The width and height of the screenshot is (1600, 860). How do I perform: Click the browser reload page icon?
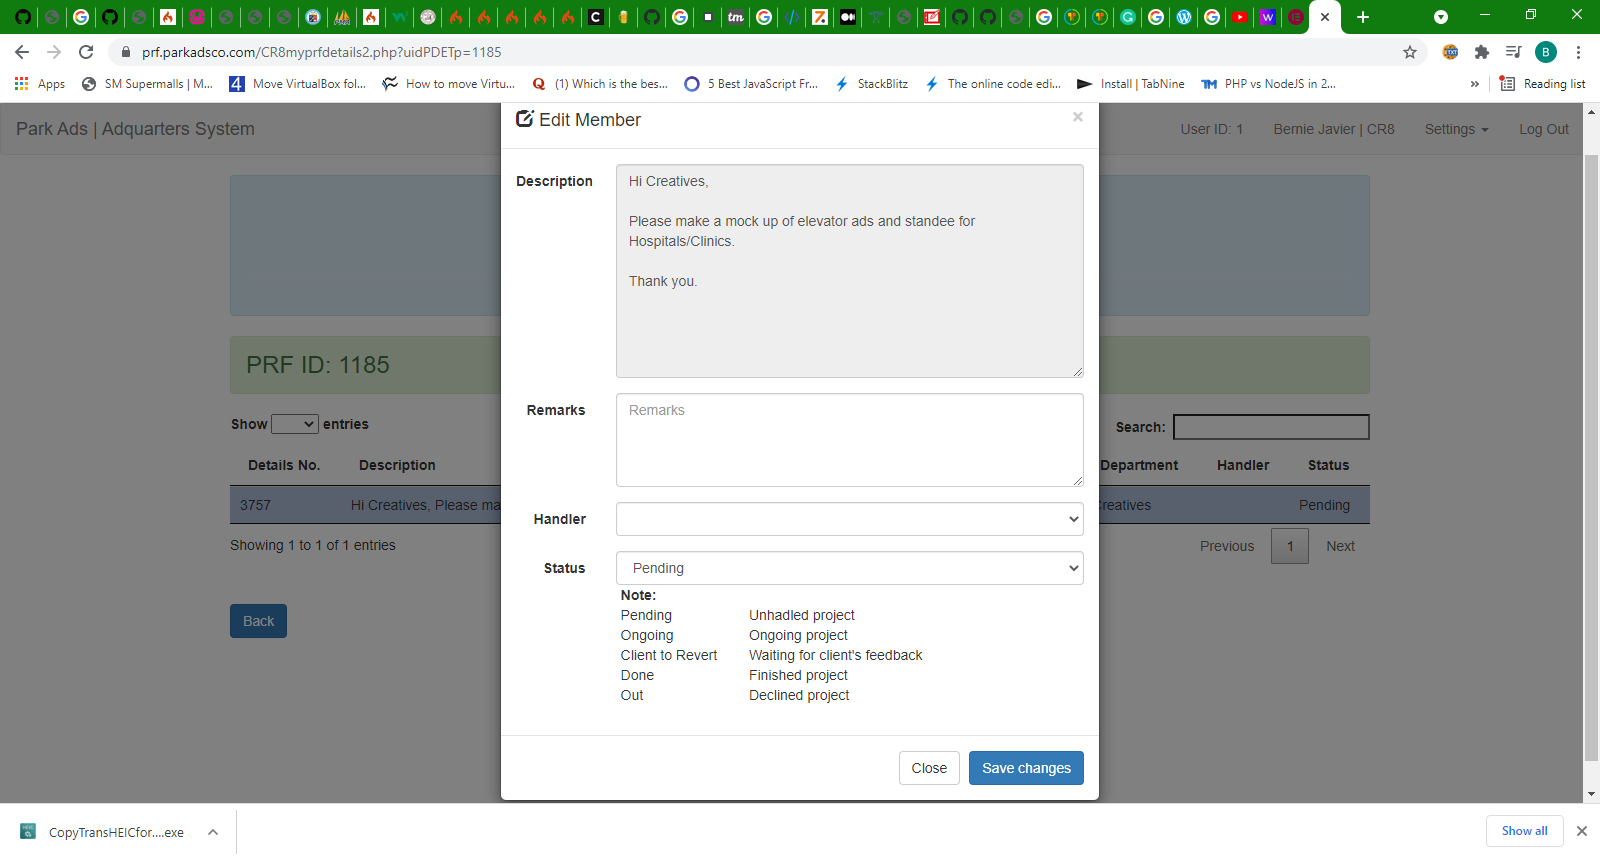[x=86, y=52]
